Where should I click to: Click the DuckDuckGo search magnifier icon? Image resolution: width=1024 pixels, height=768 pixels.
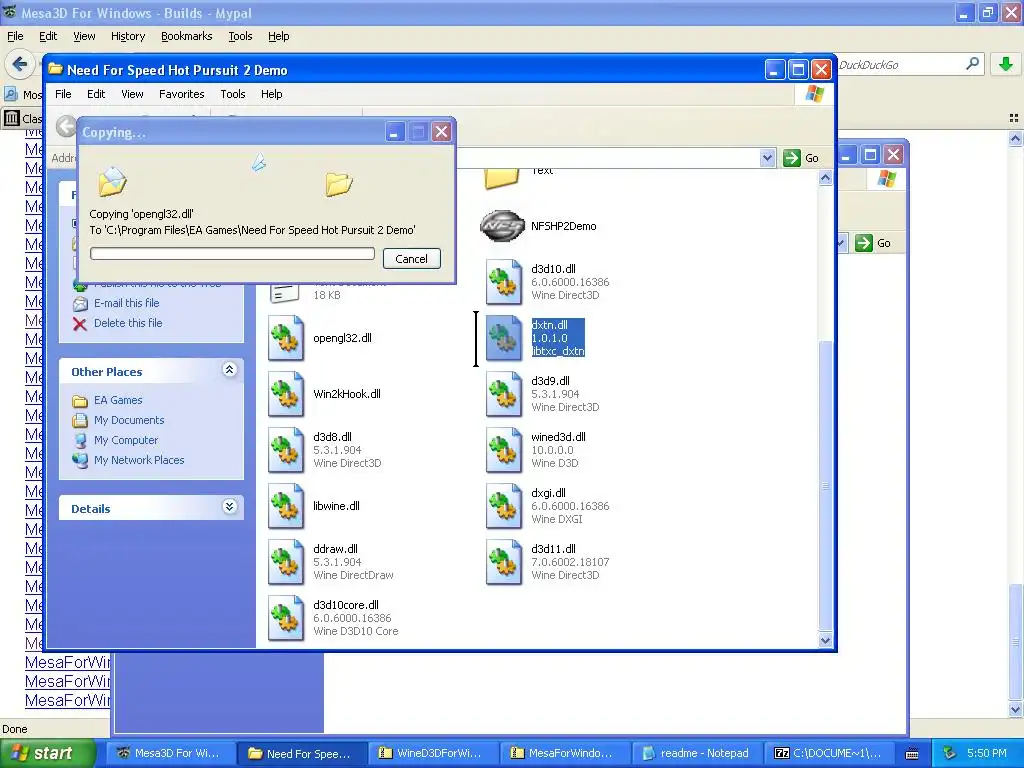972,64
